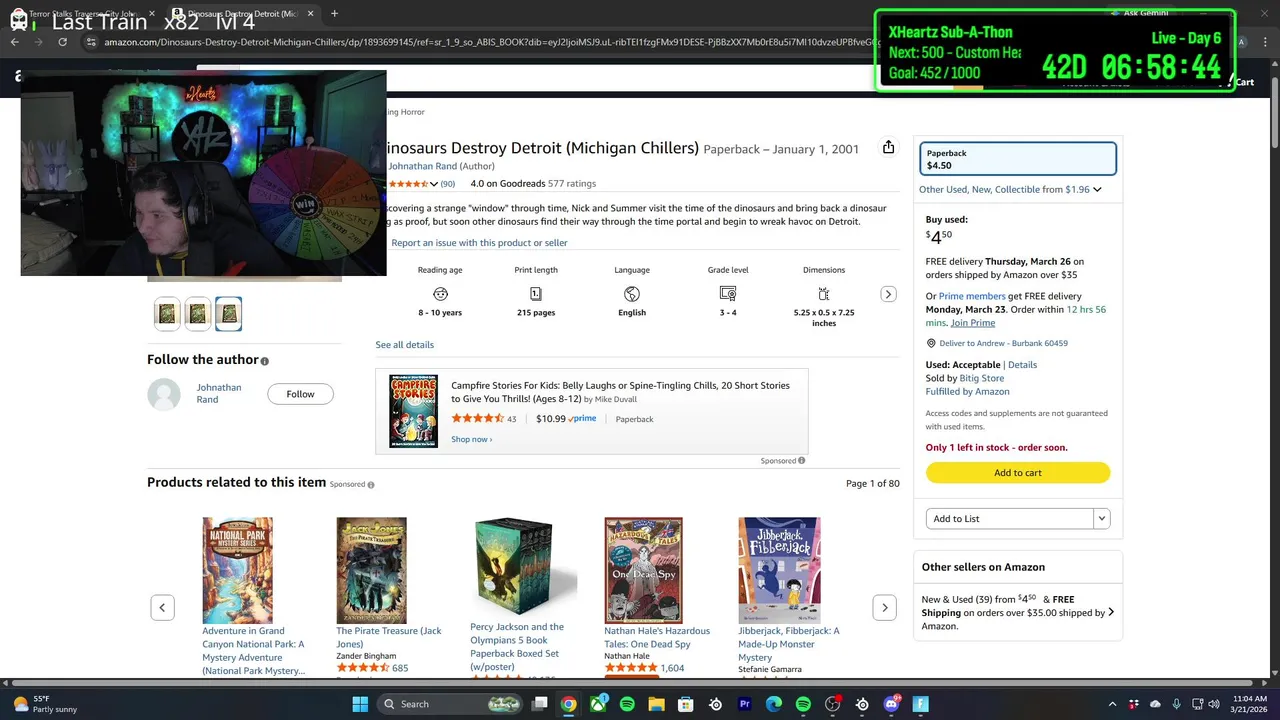Click delivery location pin icon
1280x720 pixels.
tap(931, 343)
